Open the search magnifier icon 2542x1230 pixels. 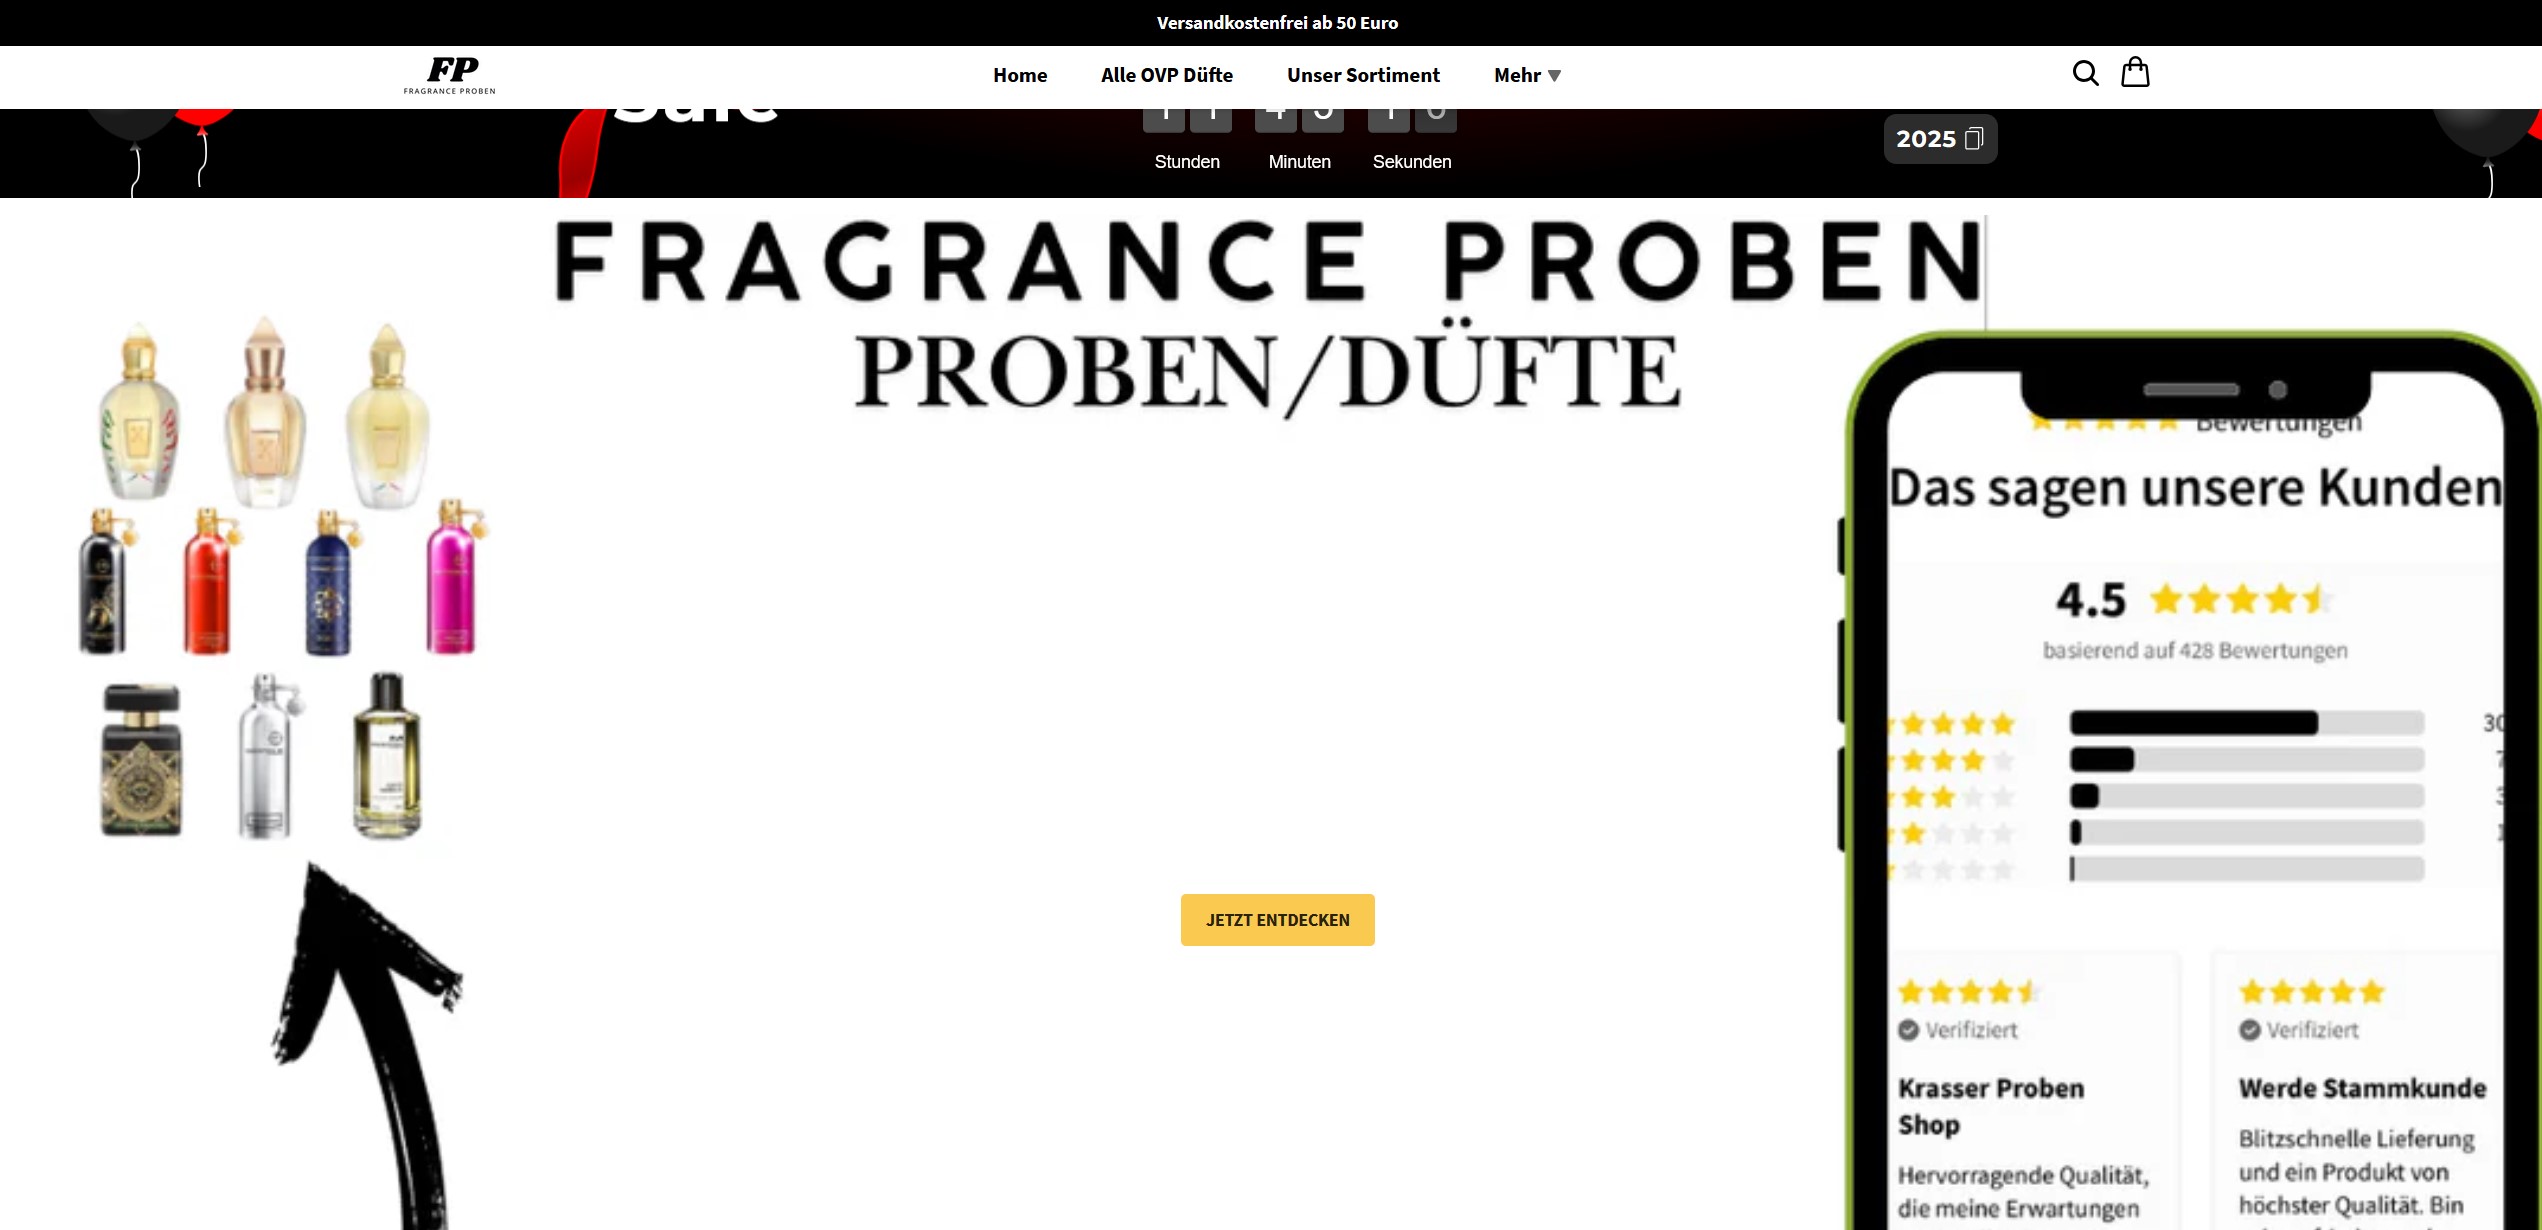(x=2085, y=73)
